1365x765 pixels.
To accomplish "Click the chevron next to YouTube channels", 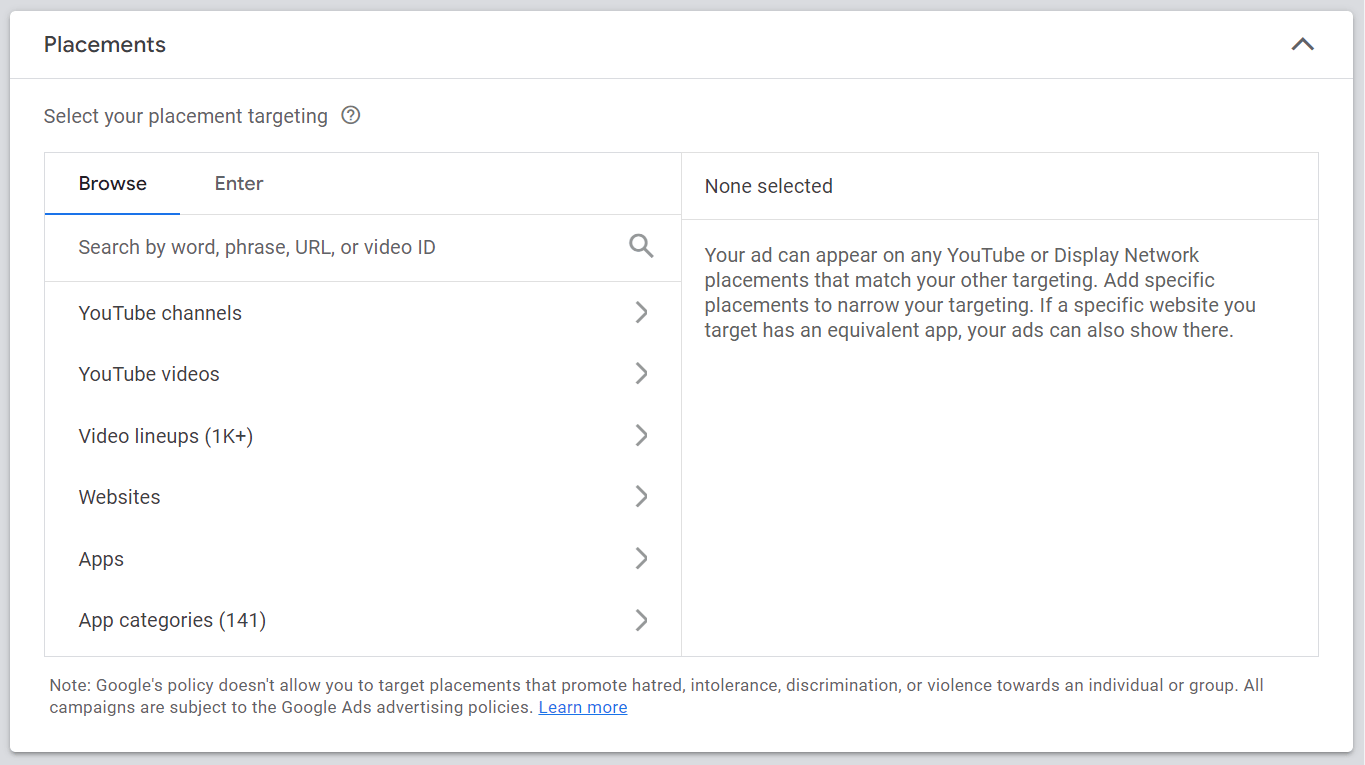I will 641,312.
